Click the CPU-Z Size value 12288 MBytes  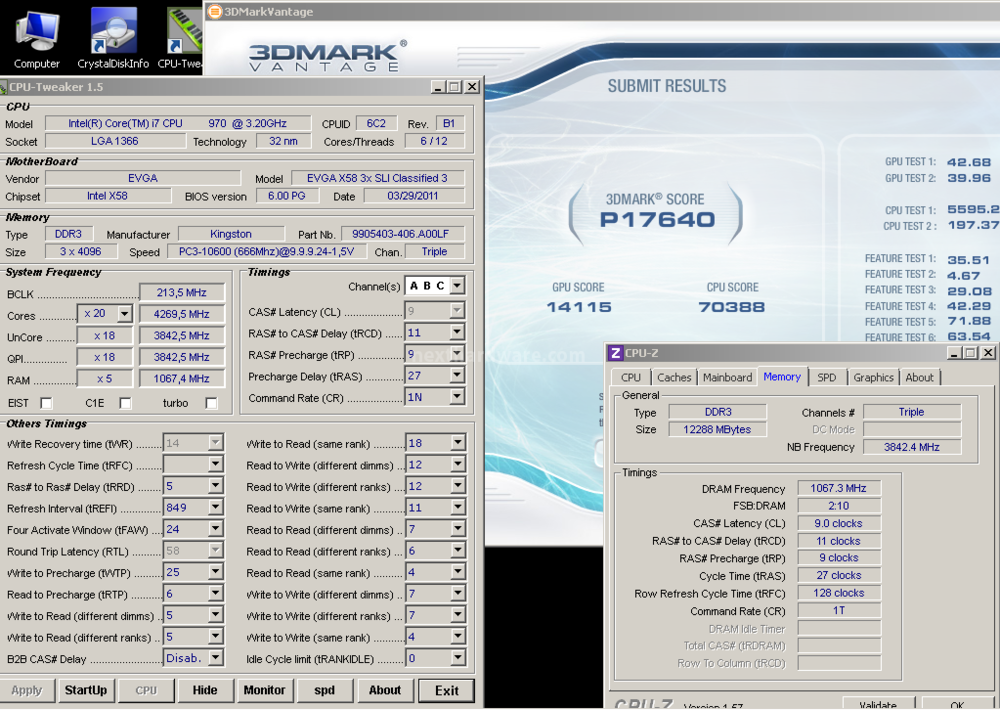[x=717, y=429]
